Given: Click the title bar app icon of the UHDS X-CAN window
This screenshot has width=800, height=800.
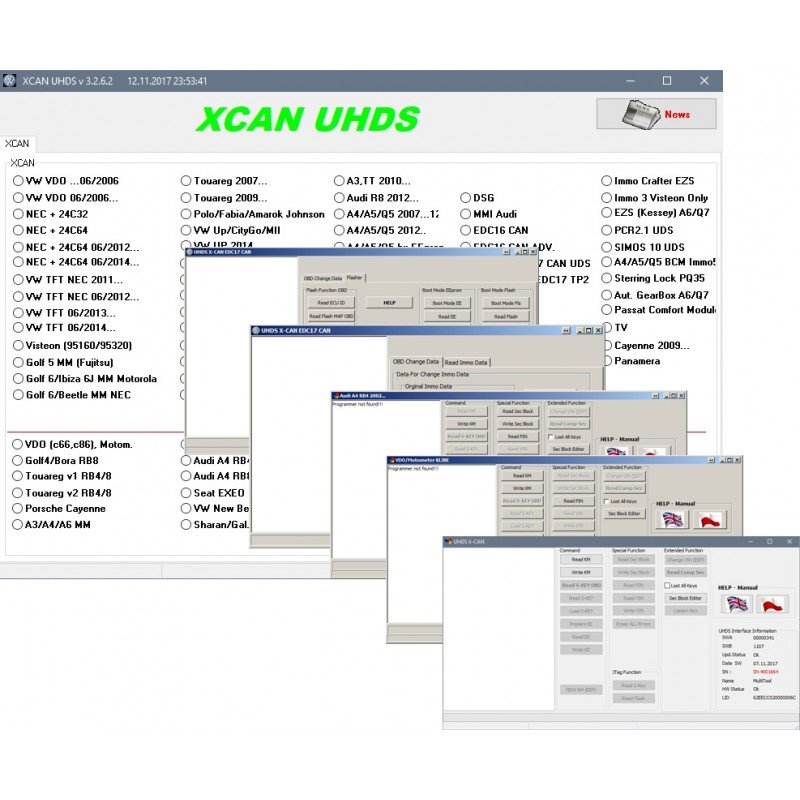Looking at the screenshot, I should 448,541.
